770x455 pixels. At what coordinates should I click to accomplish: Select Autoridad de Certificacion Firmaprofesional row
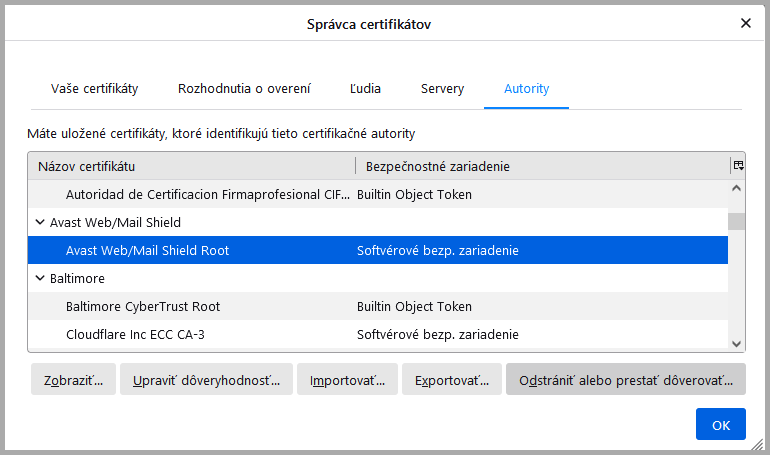click(x=206, y=194)
